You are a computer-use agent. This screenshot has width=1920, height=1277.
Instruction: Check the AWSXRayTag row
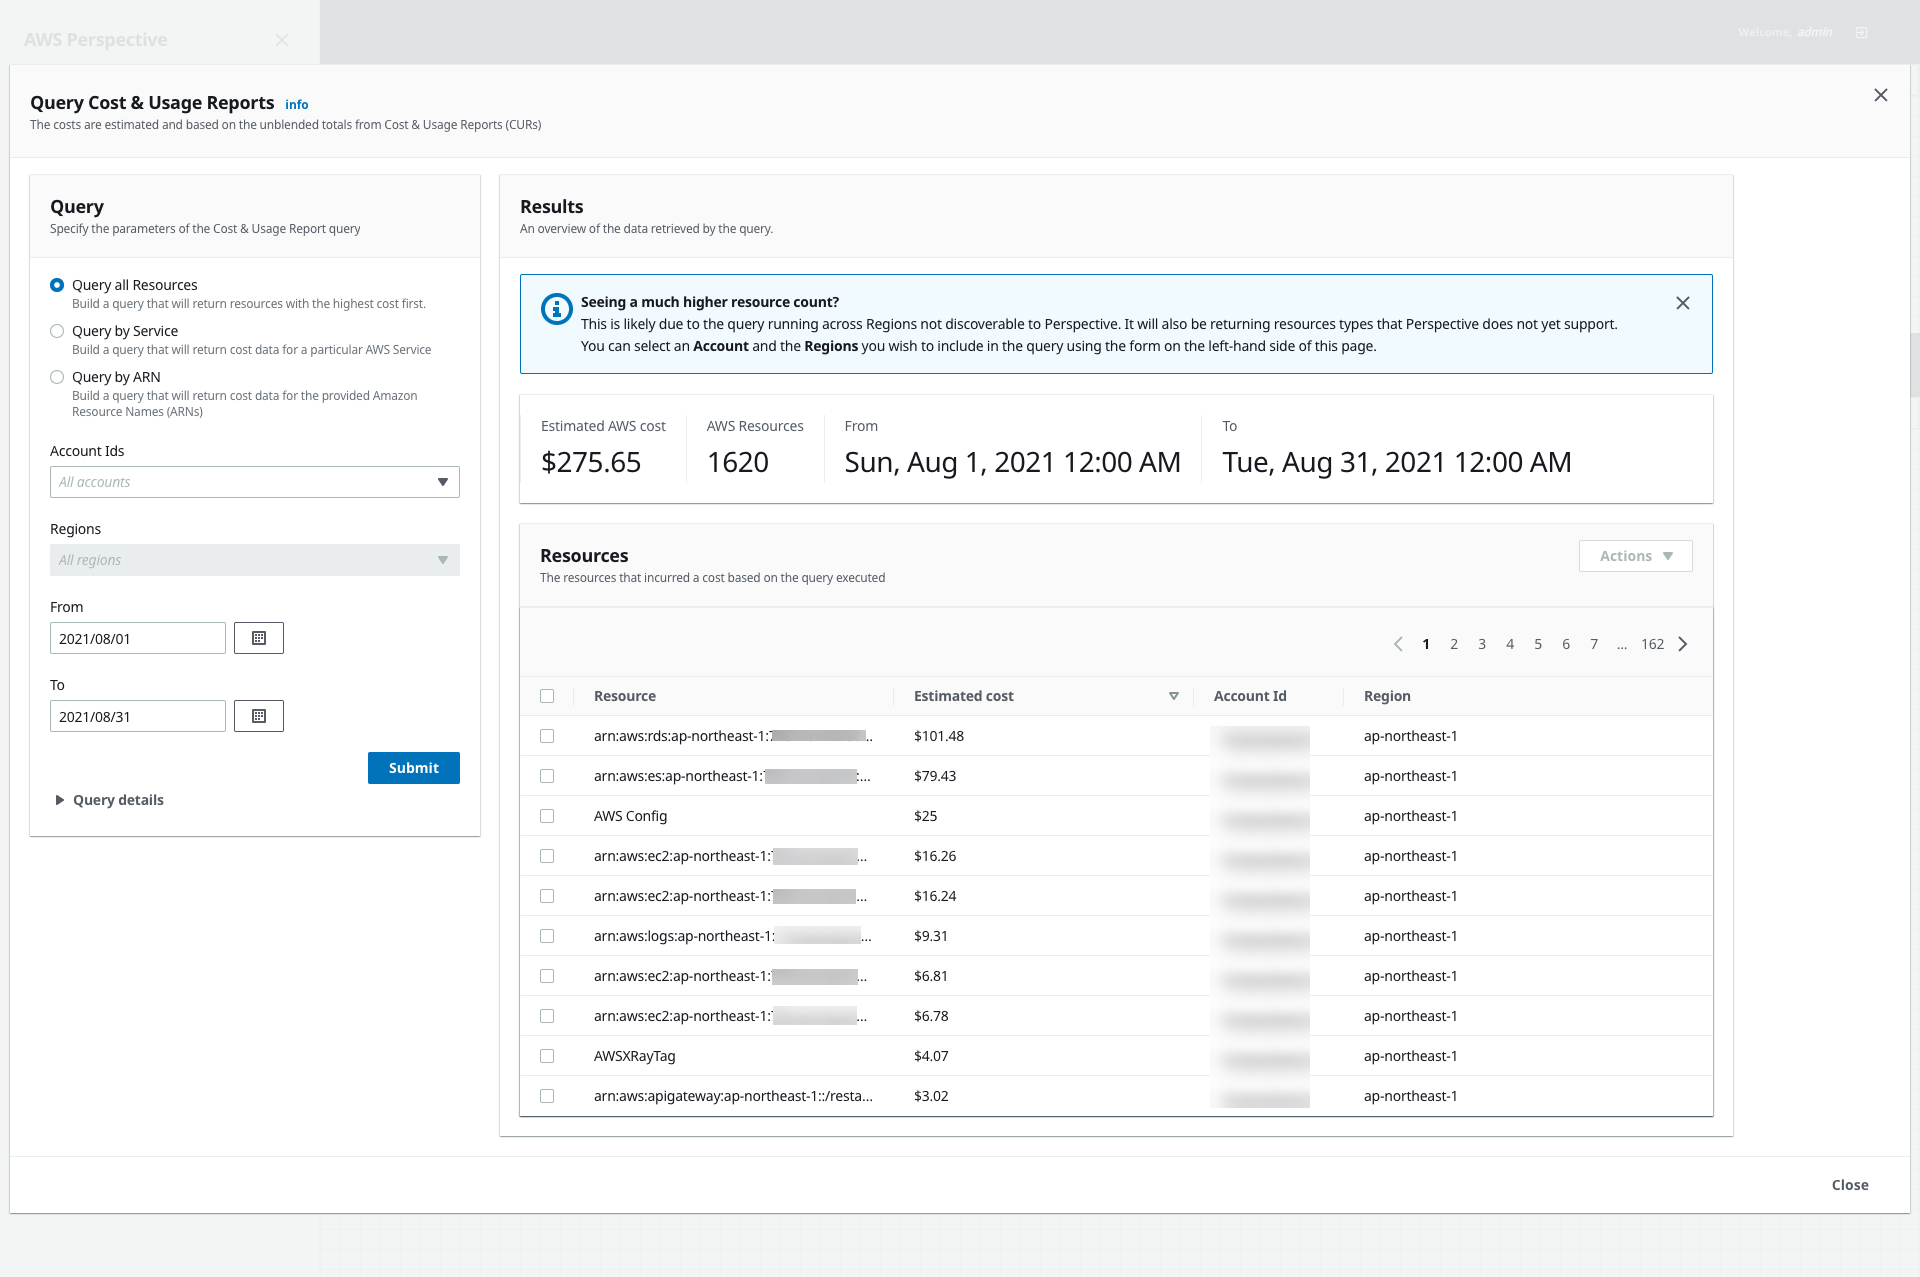(x=547, y=1056)
